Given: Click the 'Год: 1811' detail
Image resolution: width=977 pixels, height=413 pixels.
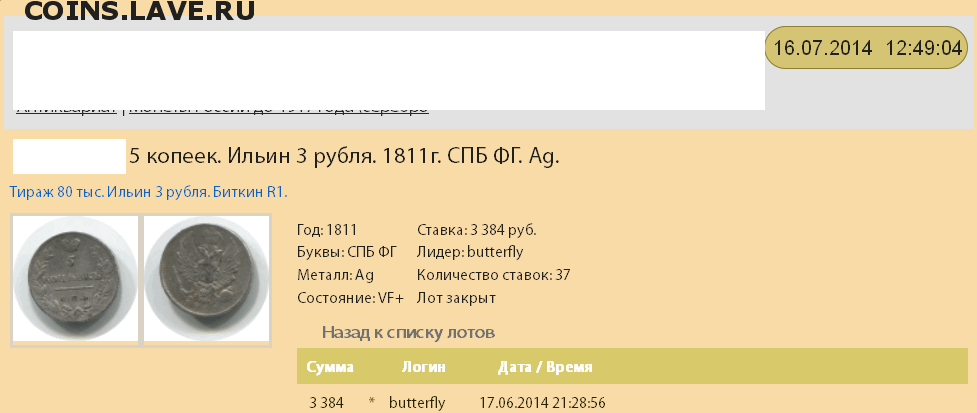Looking at the screenshot, I should 327,230.
